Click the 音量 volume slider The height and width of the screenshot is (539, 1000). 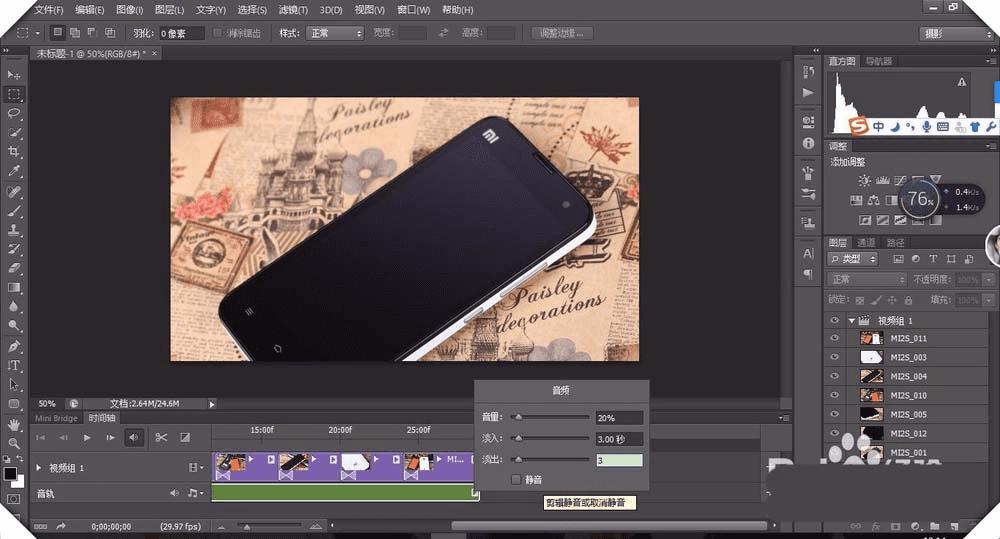(x=551, y=417)
